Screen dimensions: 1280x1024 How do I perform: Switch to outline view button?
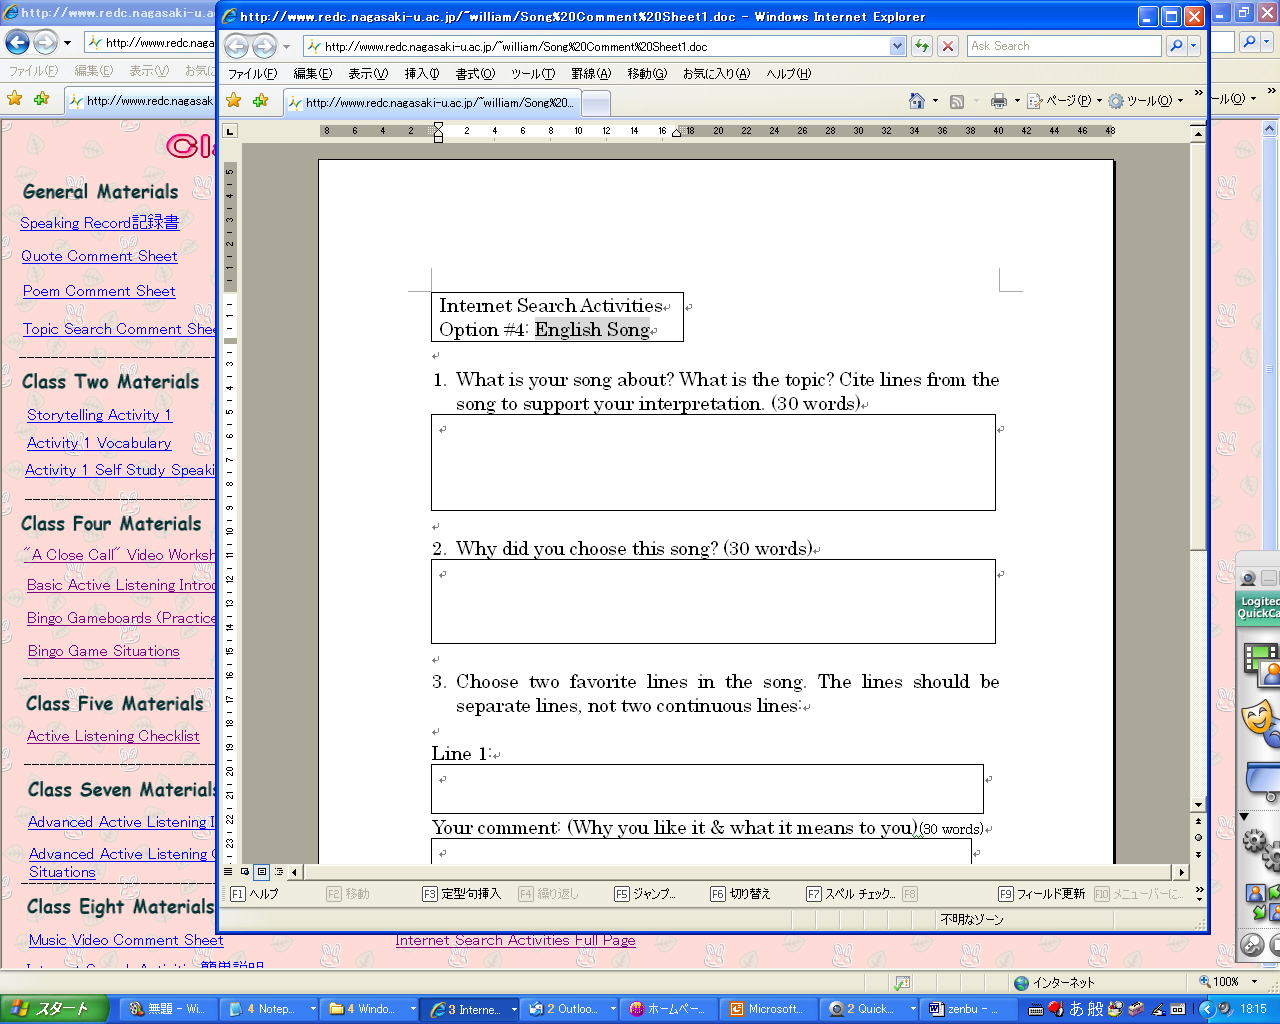[x=279, y=872]
